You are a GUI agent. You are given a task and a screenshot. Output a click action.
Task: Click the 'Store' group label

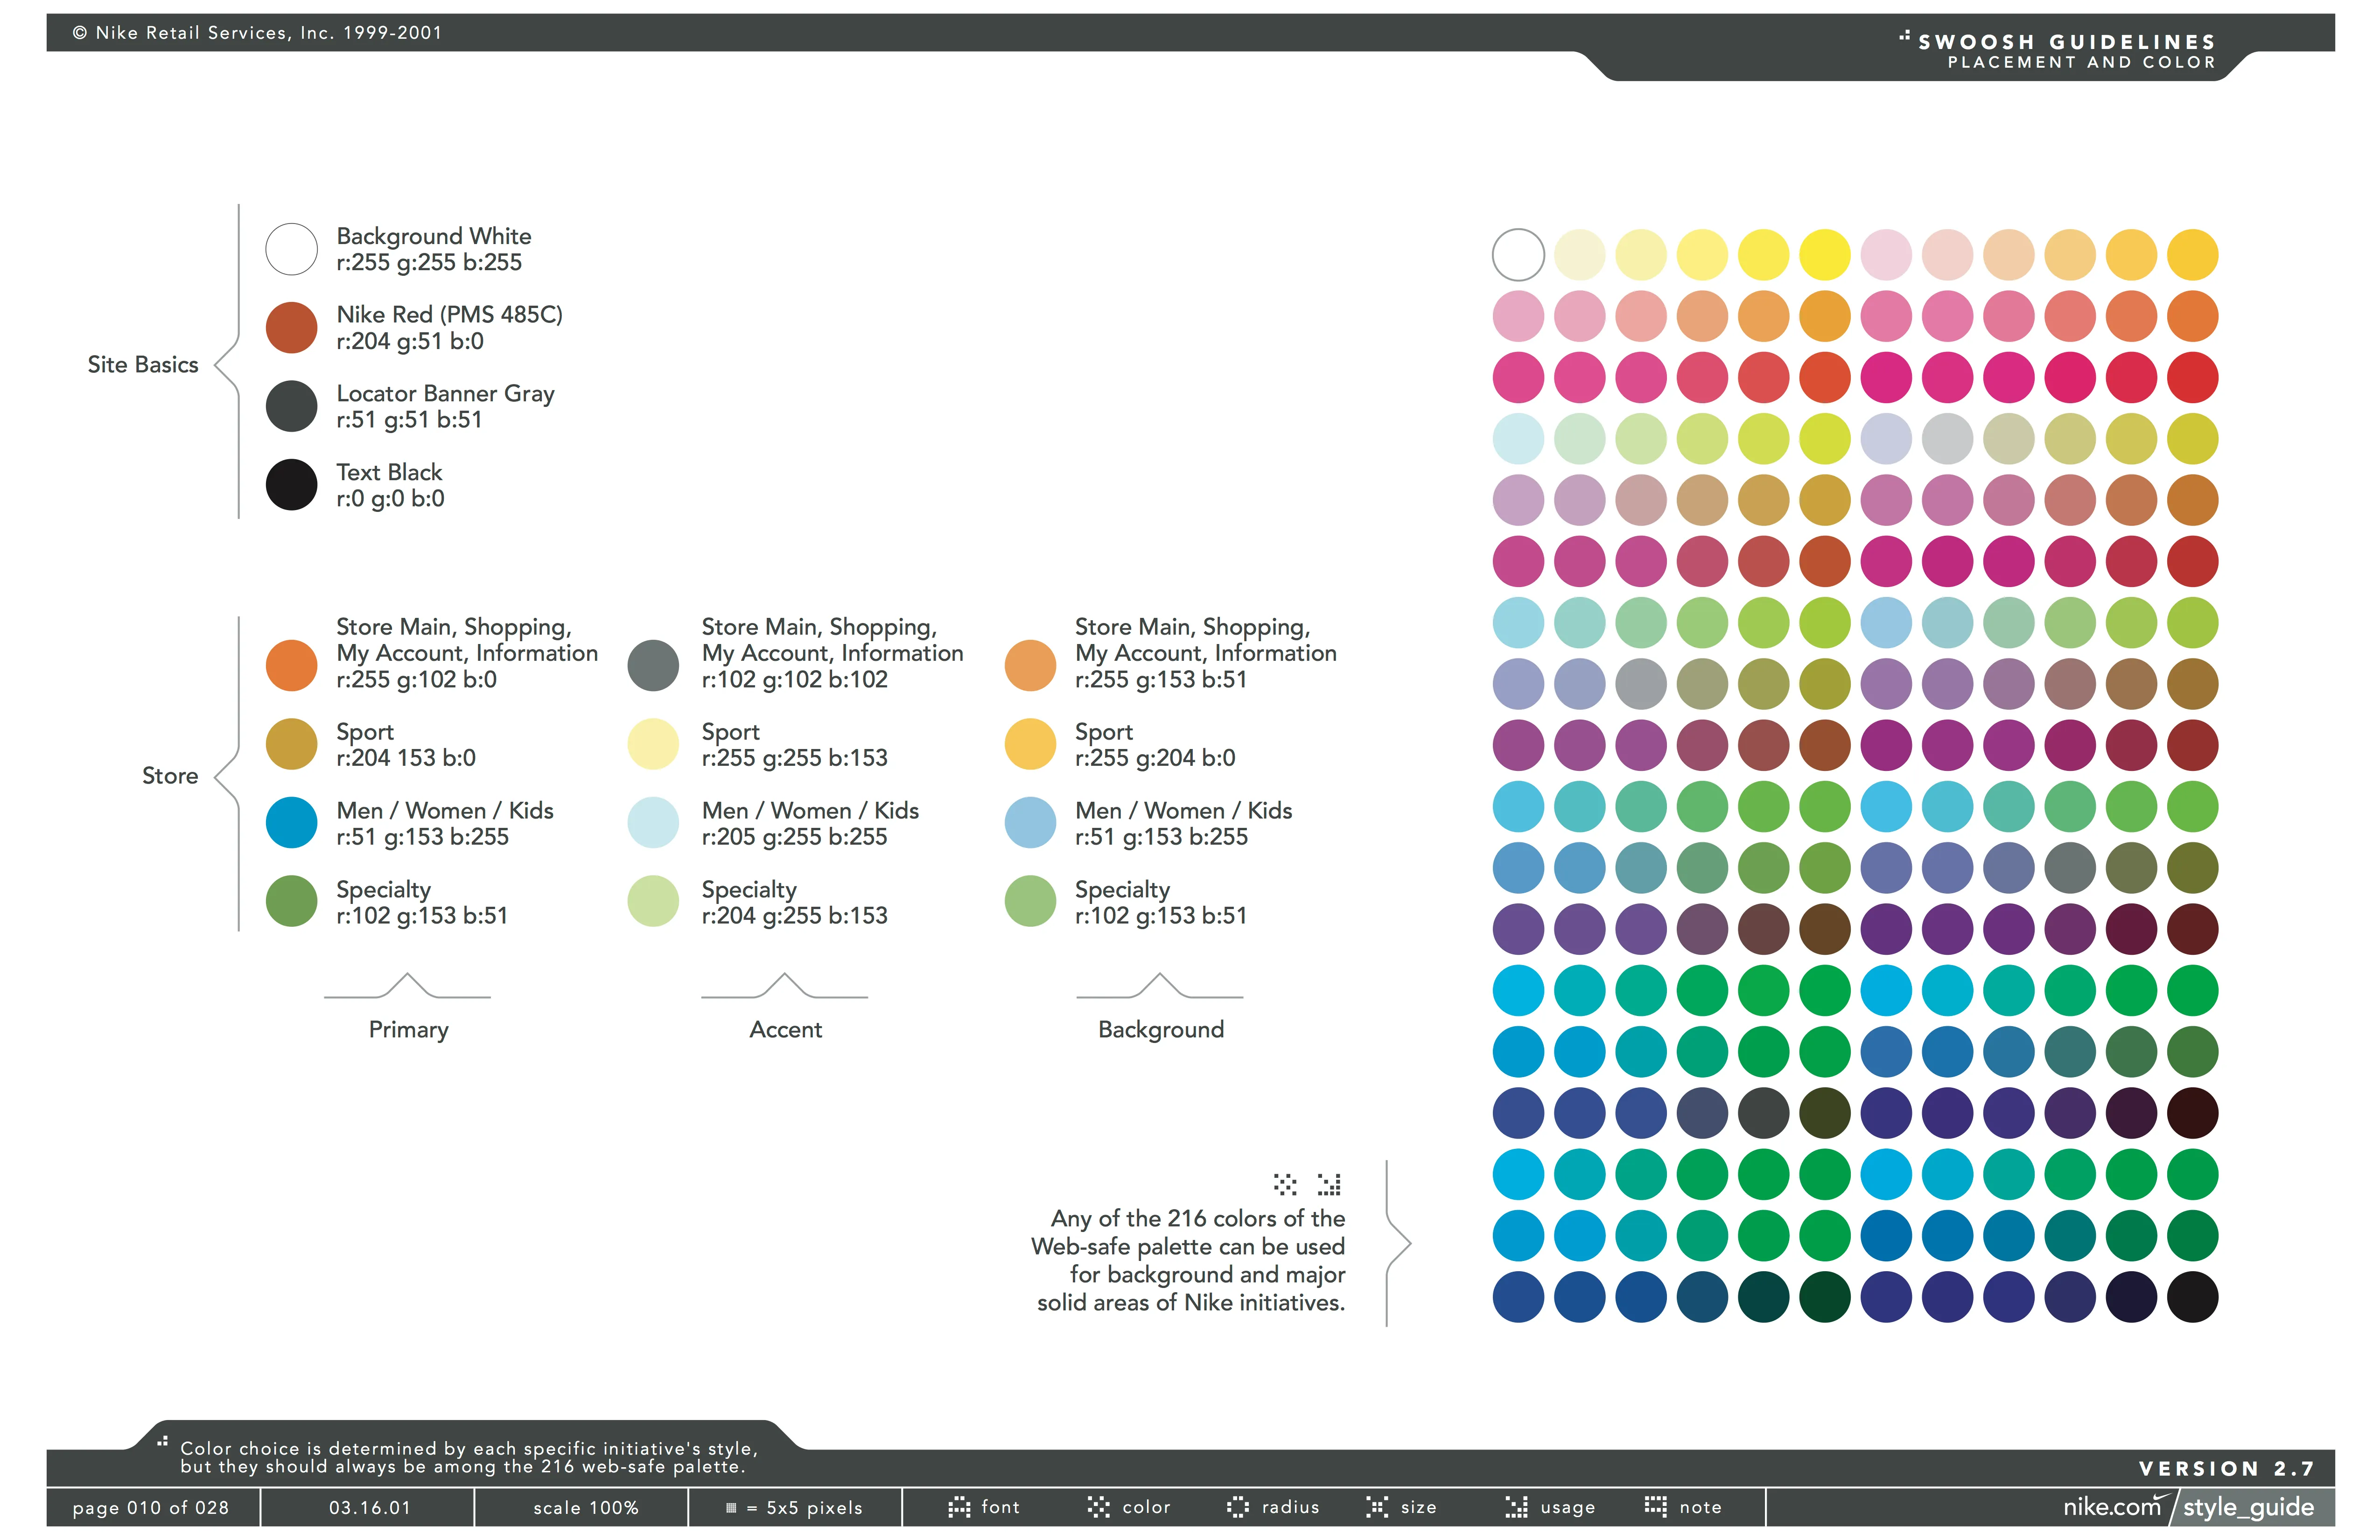(x=170, y=776)
